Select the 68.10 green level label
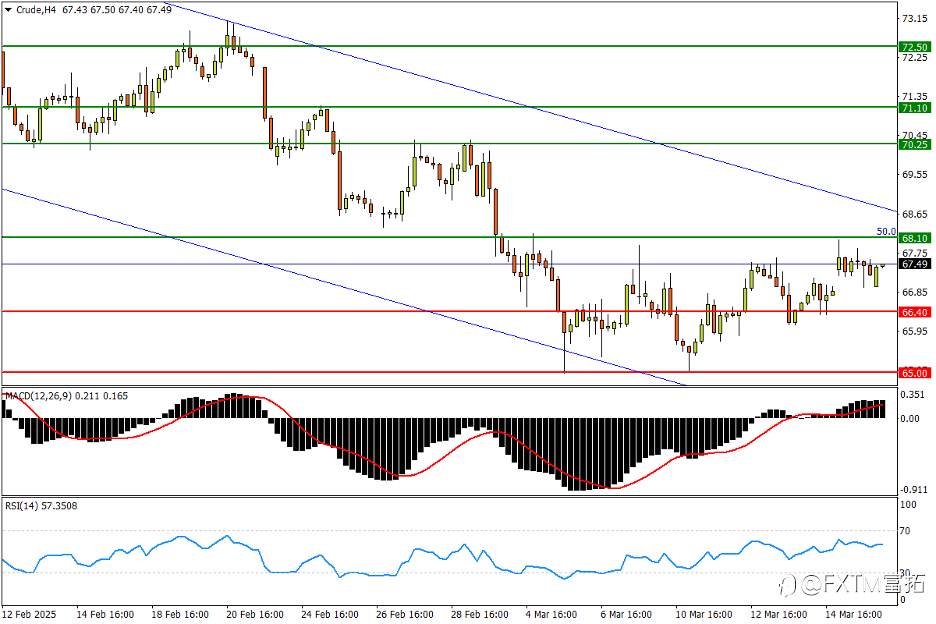Viewport: 936px width, 624px height. click(x=915, y=238)
